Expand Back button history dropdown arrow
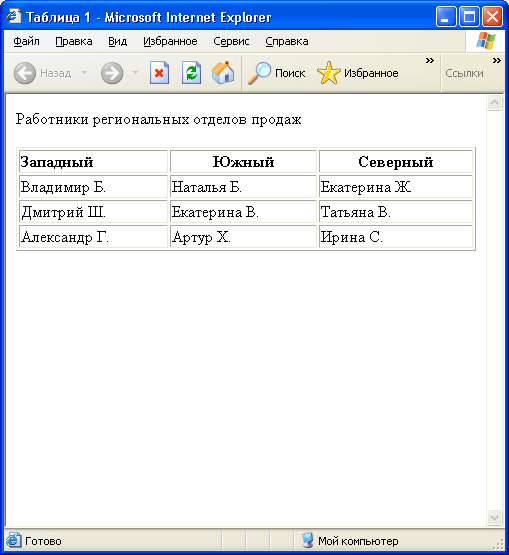The width and height of the screenshot is (509, 555). [84, 73]
